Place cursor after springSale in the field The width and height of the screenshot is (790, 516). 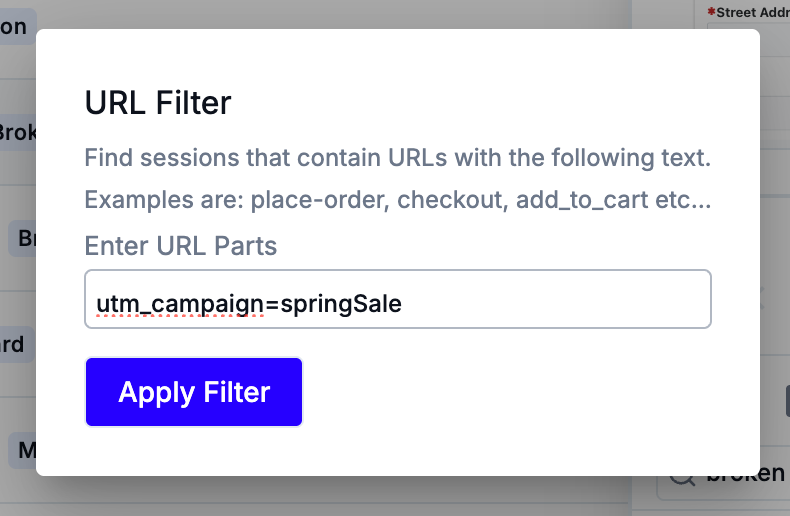[x=403, y=304]
